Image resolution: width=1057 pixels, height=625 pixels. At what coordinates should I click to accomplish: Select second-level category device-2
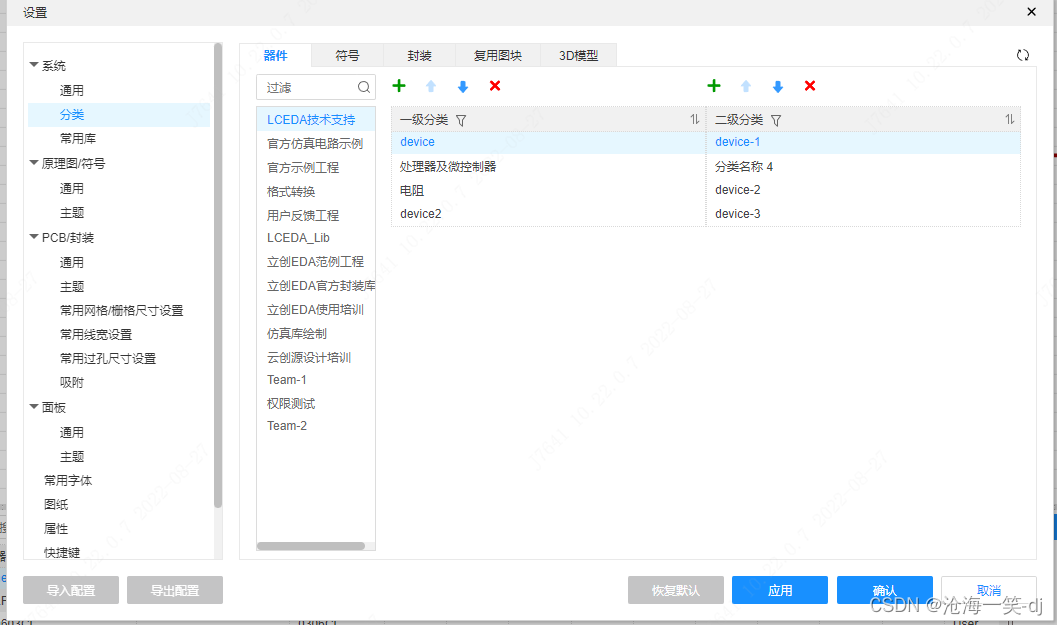point(863,190)
